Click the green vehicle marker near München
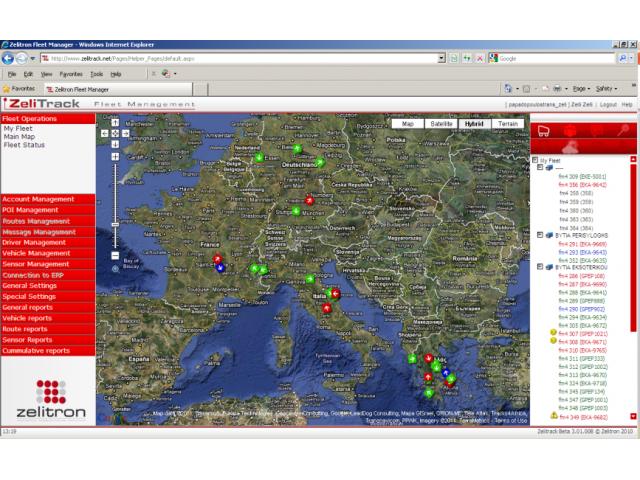 296,211
